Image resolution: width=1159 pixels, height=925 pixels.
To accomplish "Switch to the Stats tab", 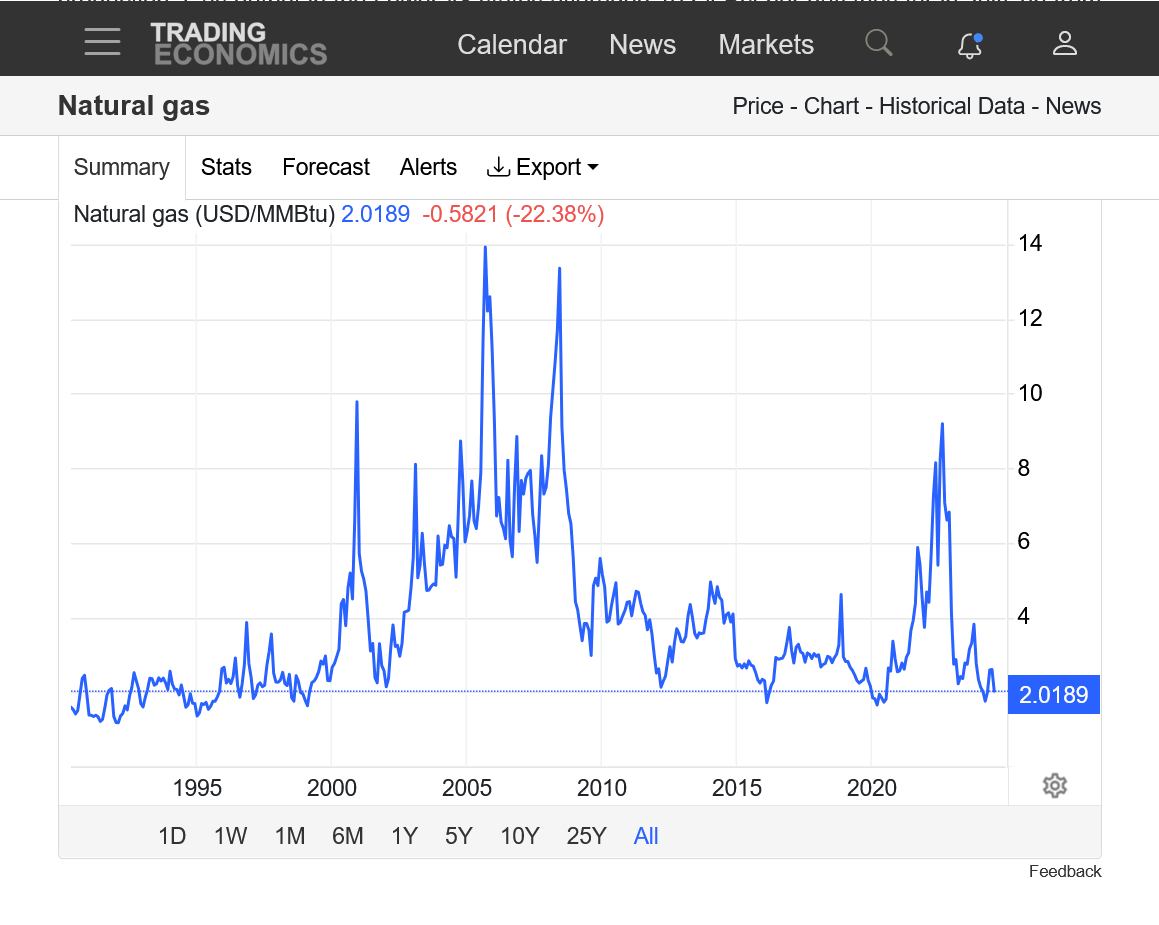I will [x=226, y=167].
